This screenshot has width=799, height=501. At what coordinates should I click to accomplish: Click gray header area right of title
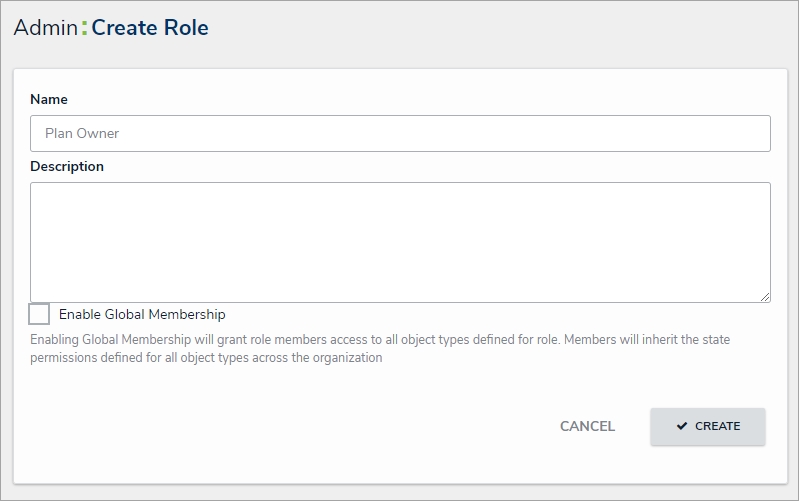500,28
